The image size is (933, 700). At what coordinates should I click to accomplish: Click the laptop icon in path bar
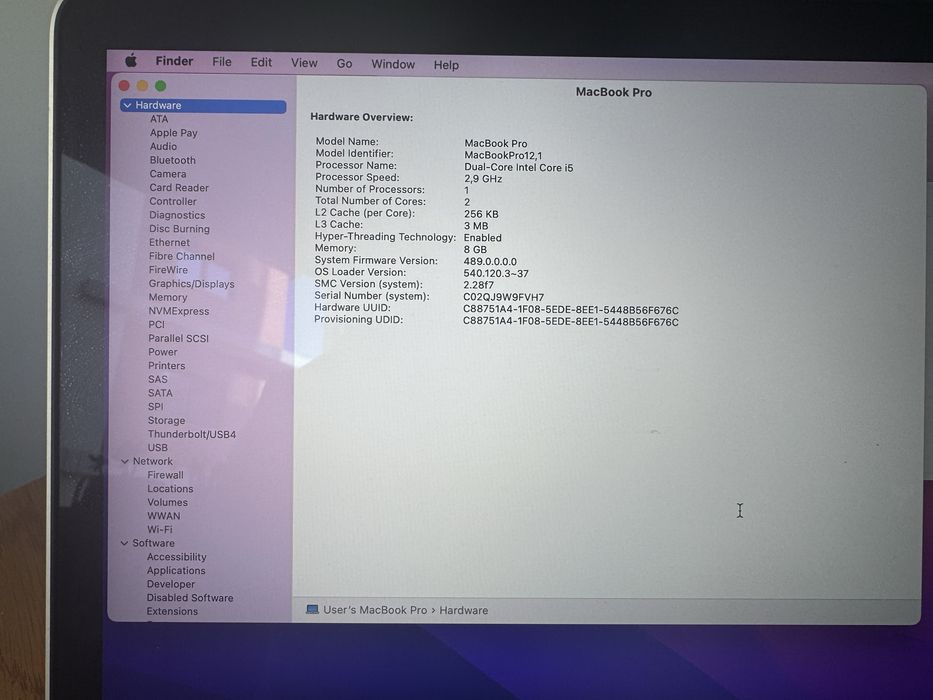[312, 609]
